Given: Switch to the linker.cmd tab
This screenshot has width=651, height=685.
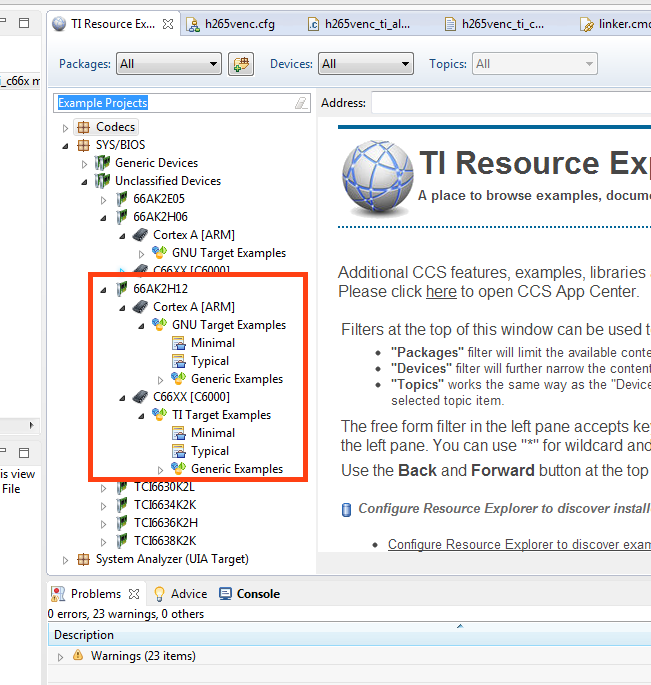Looking at the screenshot, I should click(615, 24).
